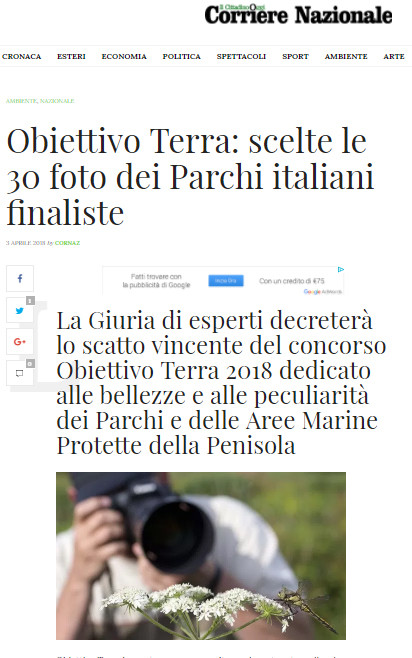Open the Esteri menu section

[x=71, y=56]
